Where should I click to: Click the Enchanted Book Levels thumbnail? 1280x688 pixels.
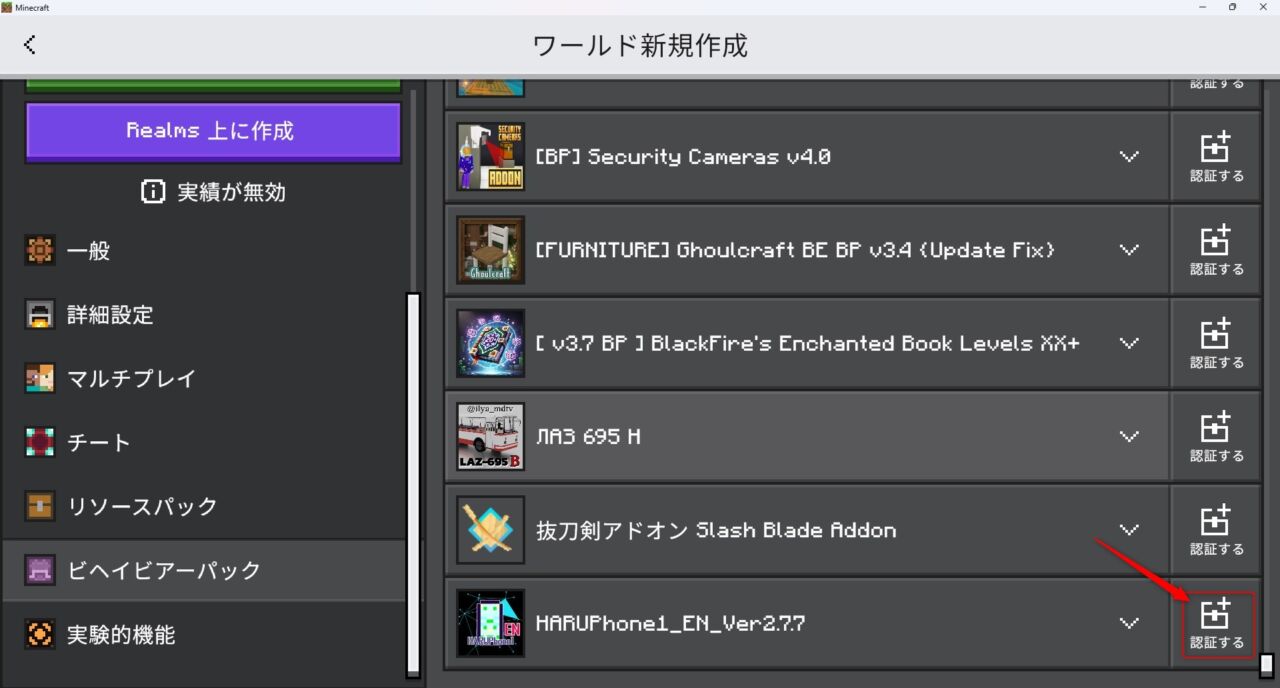click(490, 343)
